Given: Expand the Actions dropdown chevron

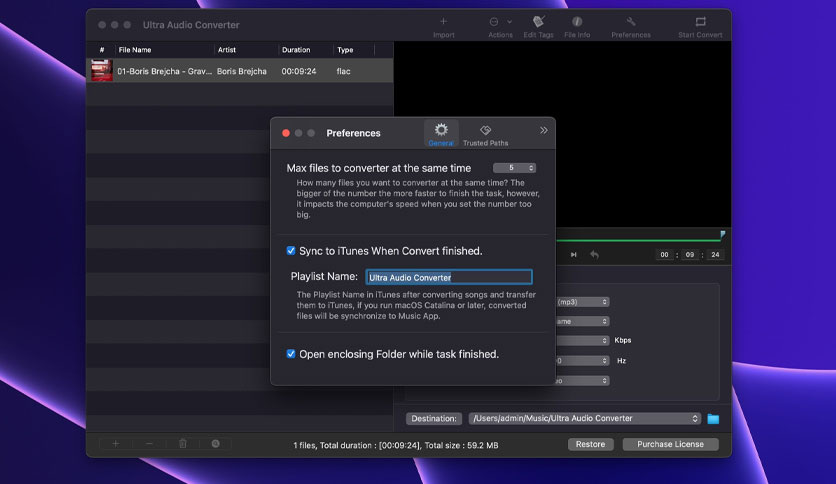Looking at the screenshot, I should (x=510, y=22).
